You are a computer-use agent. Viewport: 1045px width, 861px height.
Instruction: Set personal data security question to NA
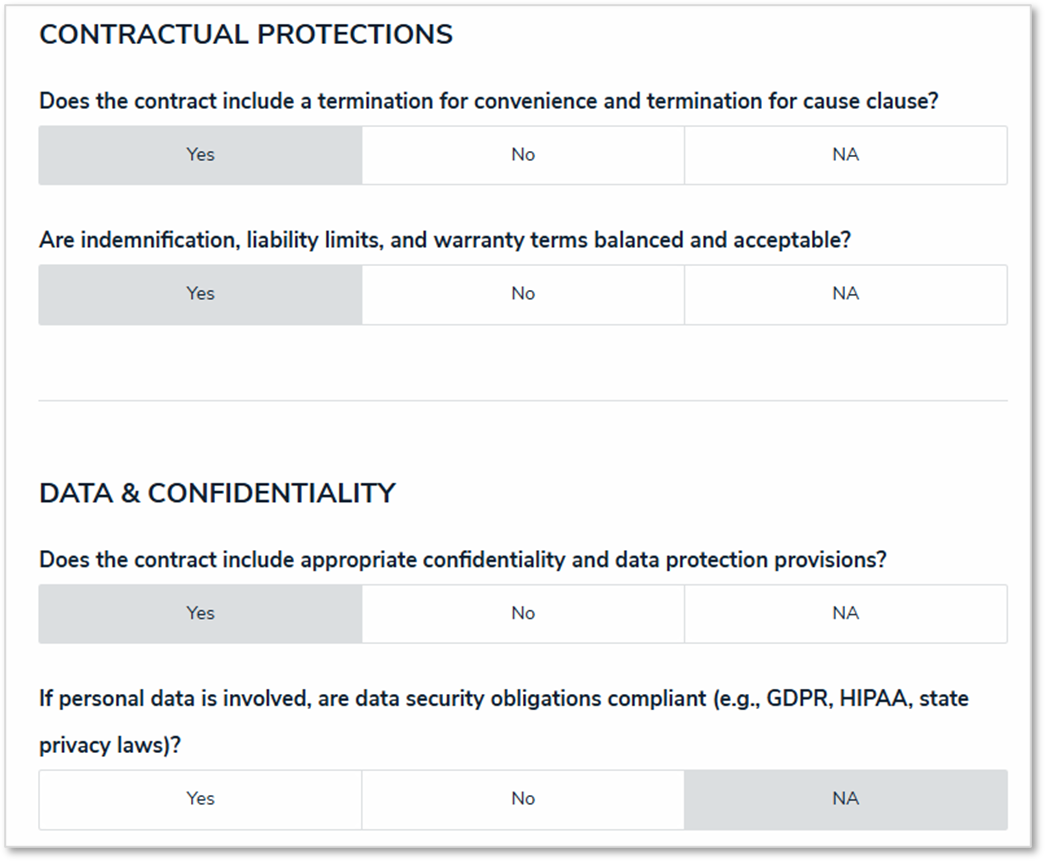pyautogui.click(x=845, y=799)
